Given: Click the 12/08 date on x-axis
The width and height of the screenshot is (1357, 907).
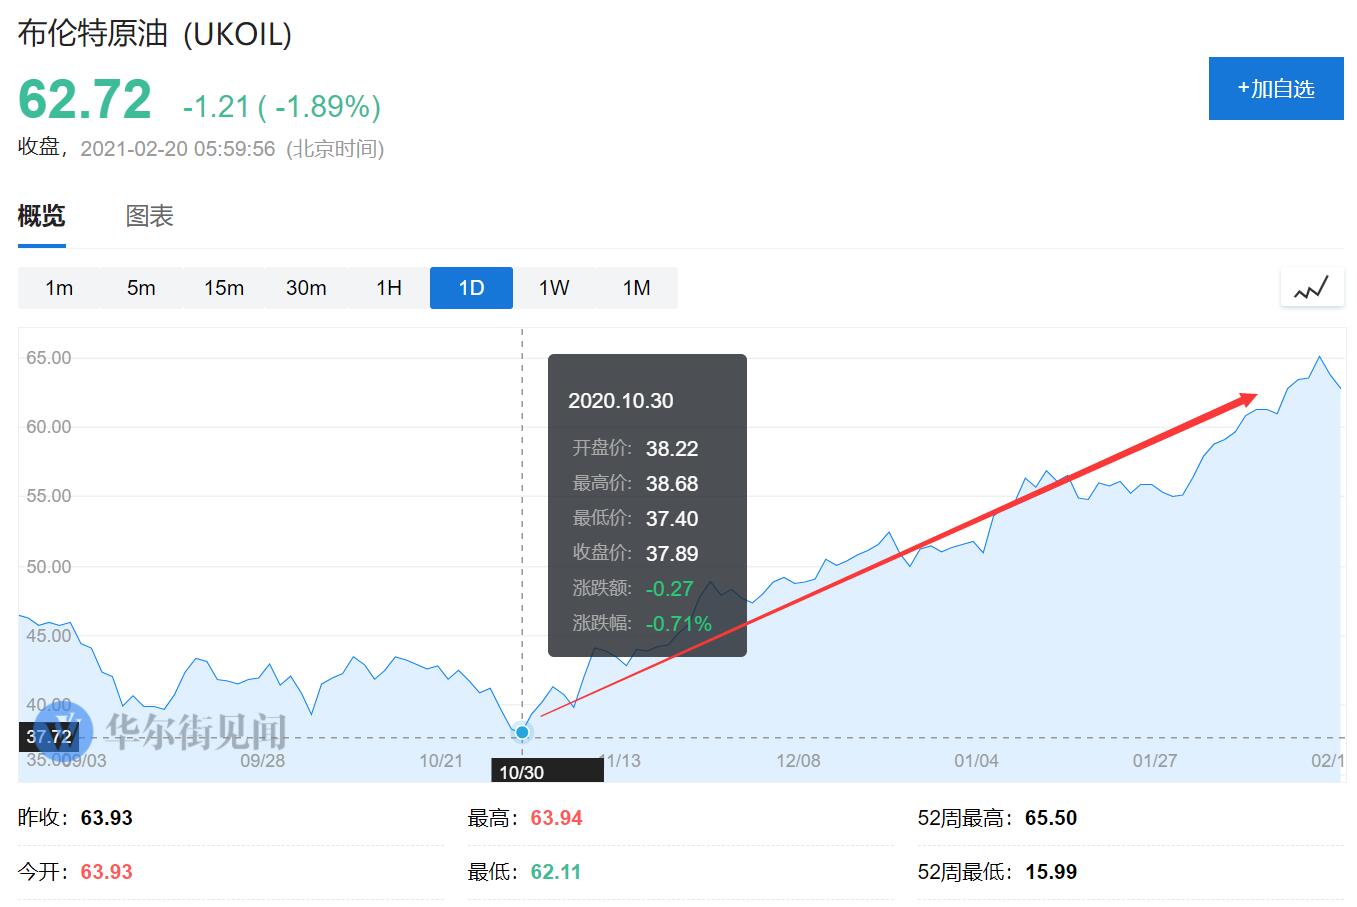Looking at the screenshot, I should pyautogui.click(x=798, y=761).
